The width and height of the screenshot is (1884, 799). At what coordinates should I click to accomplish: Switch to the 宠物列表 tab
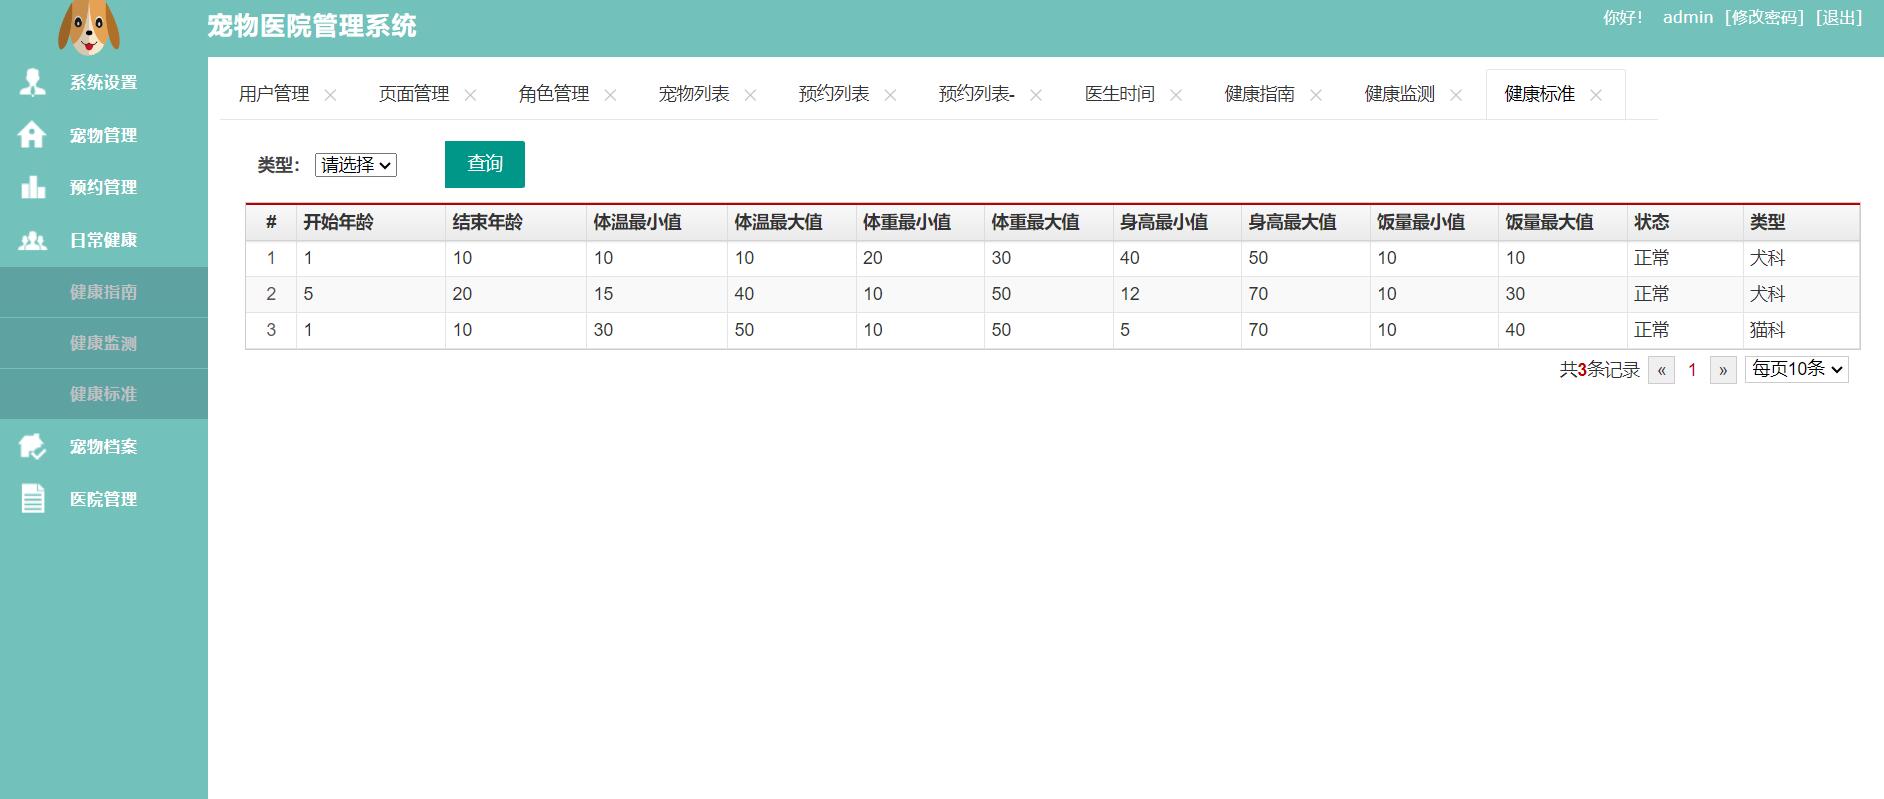694,94
